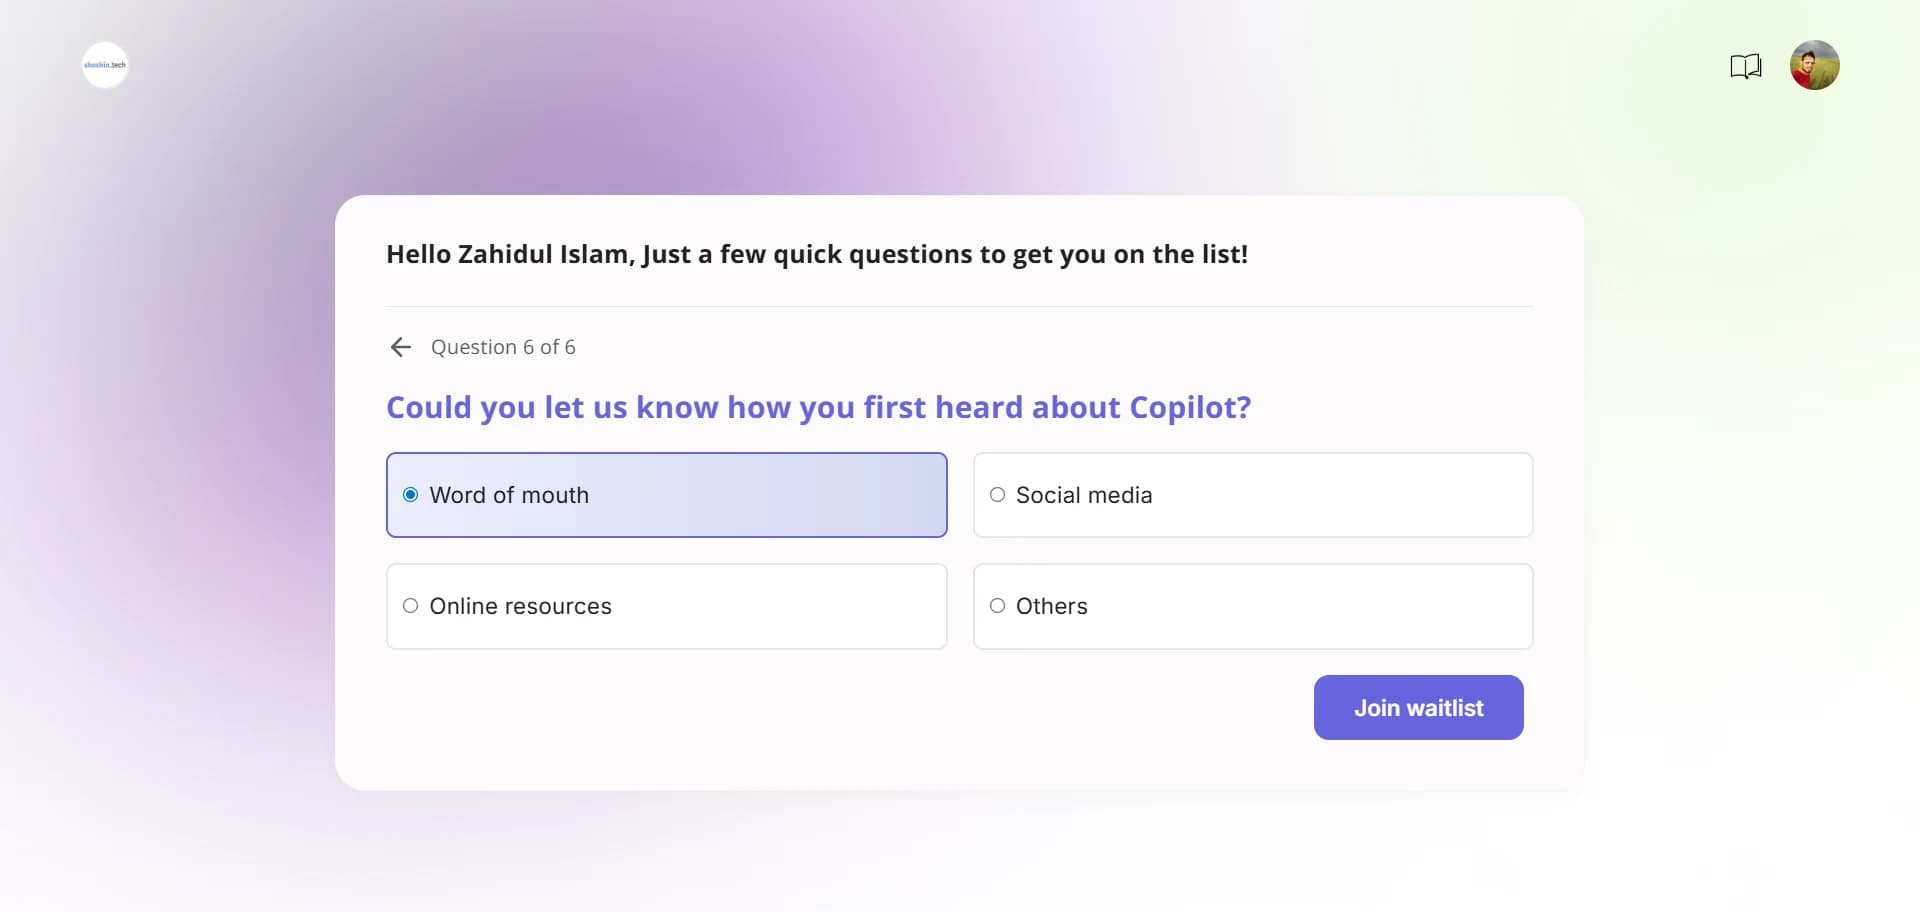Click the "Hello Zahidul Islam" greeting heading
The width and height of the screenshot is (1920, 912).
(x=817, y=254)
